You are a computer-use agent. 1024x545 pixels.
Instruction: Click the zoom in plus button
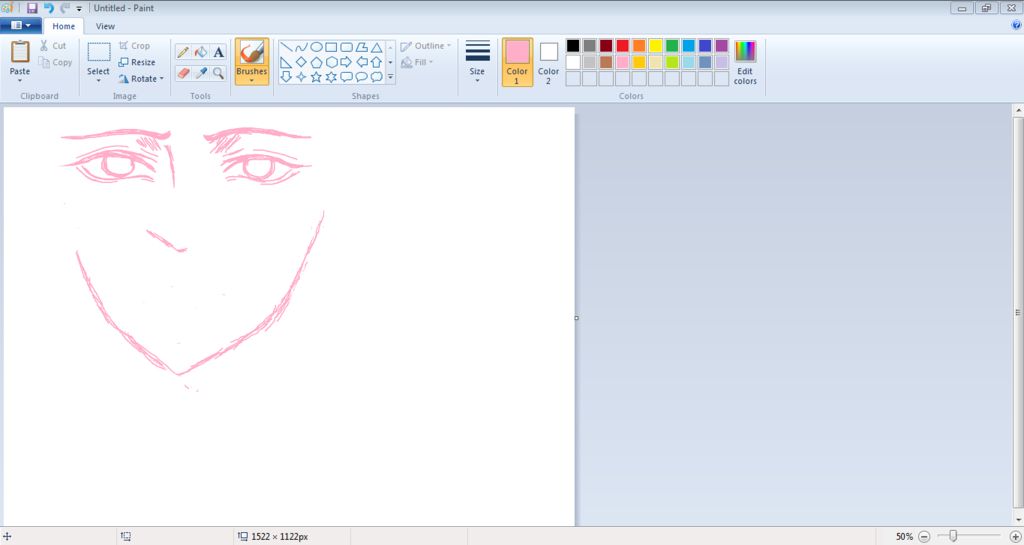(x=1015, y=537)
